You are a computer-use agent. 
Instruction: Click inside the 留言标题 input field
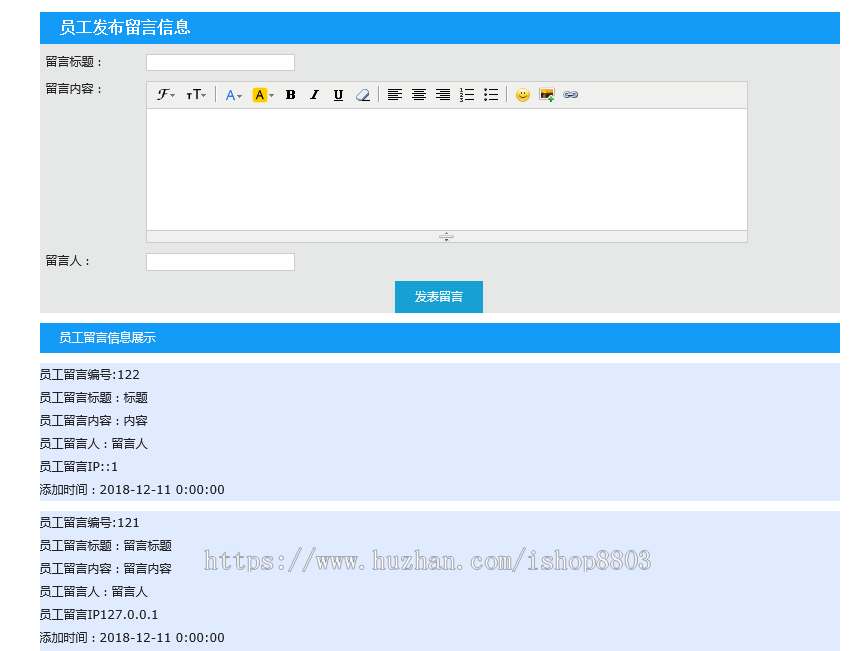(x=220, y=62)
